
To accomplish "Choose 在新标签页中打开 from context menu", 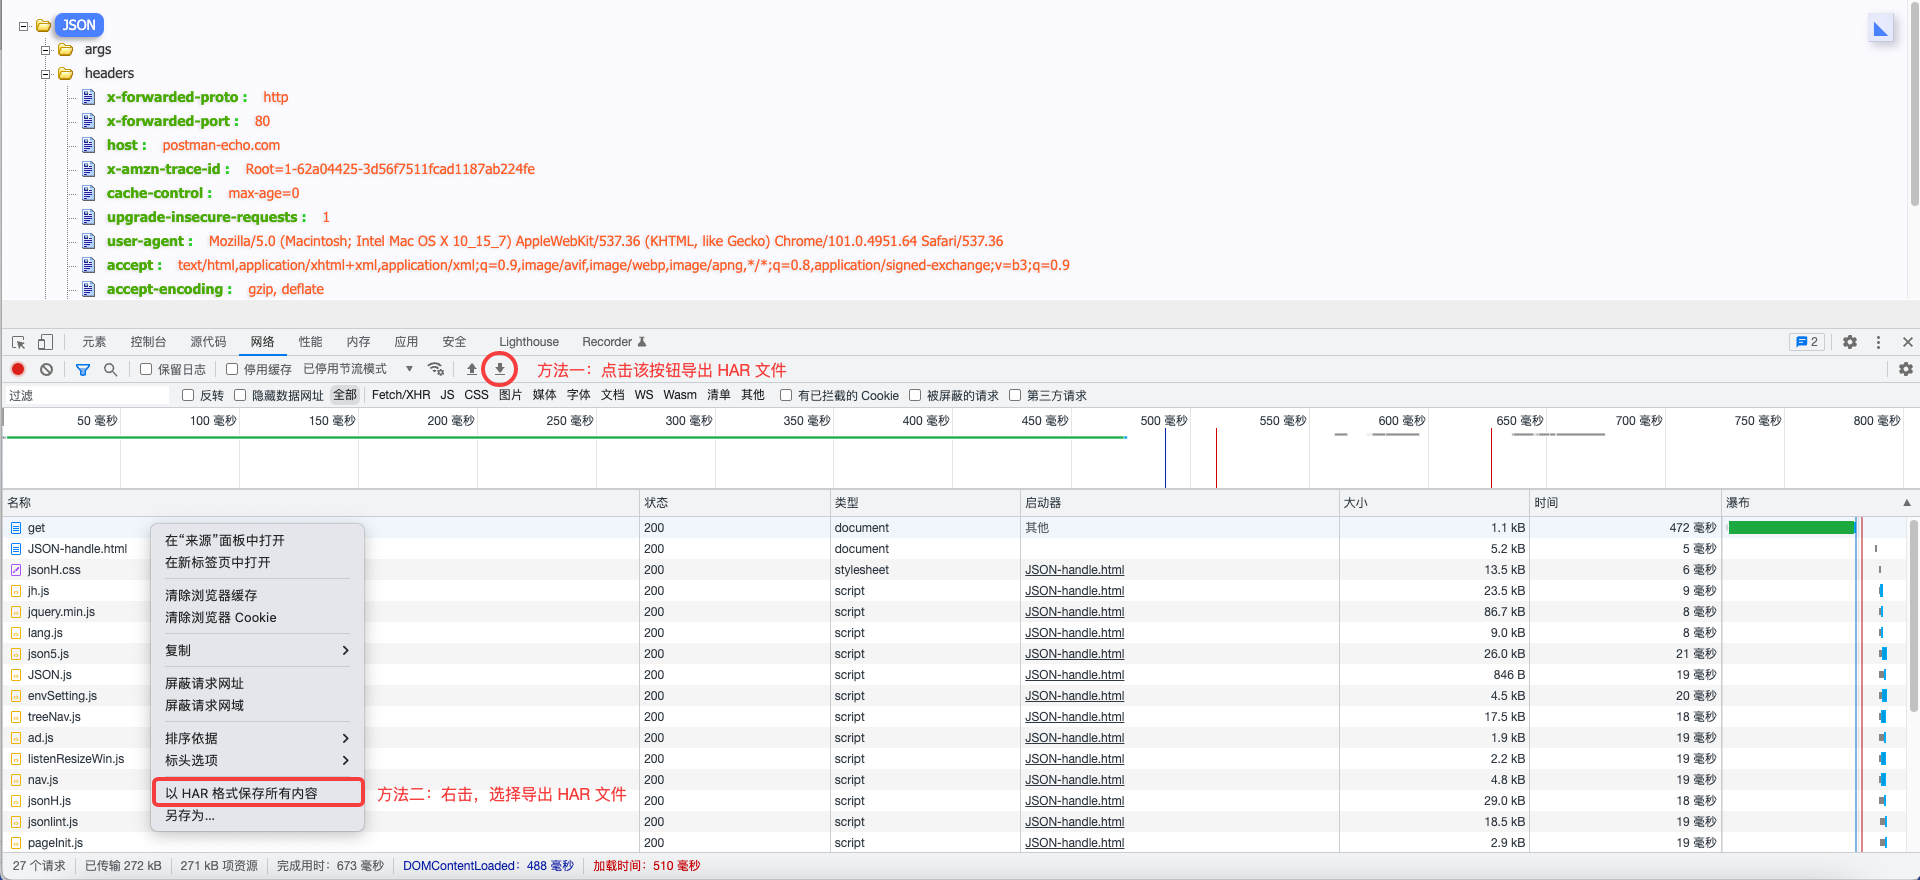I will click(x=257, y=562).
